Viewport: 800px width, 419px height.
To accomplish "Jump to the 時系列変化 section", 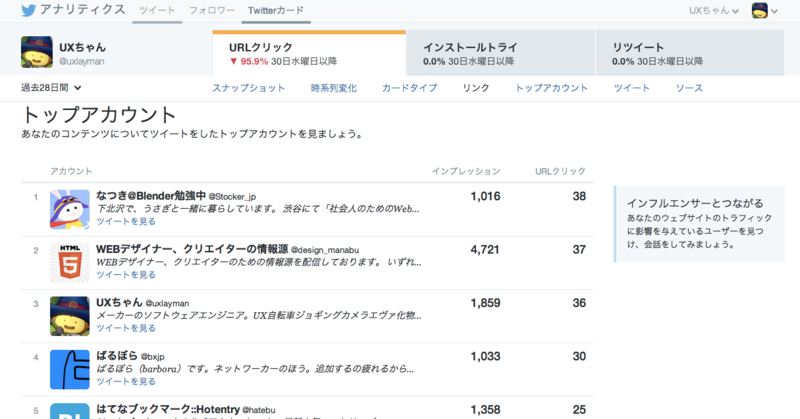I will pos(334,88).
